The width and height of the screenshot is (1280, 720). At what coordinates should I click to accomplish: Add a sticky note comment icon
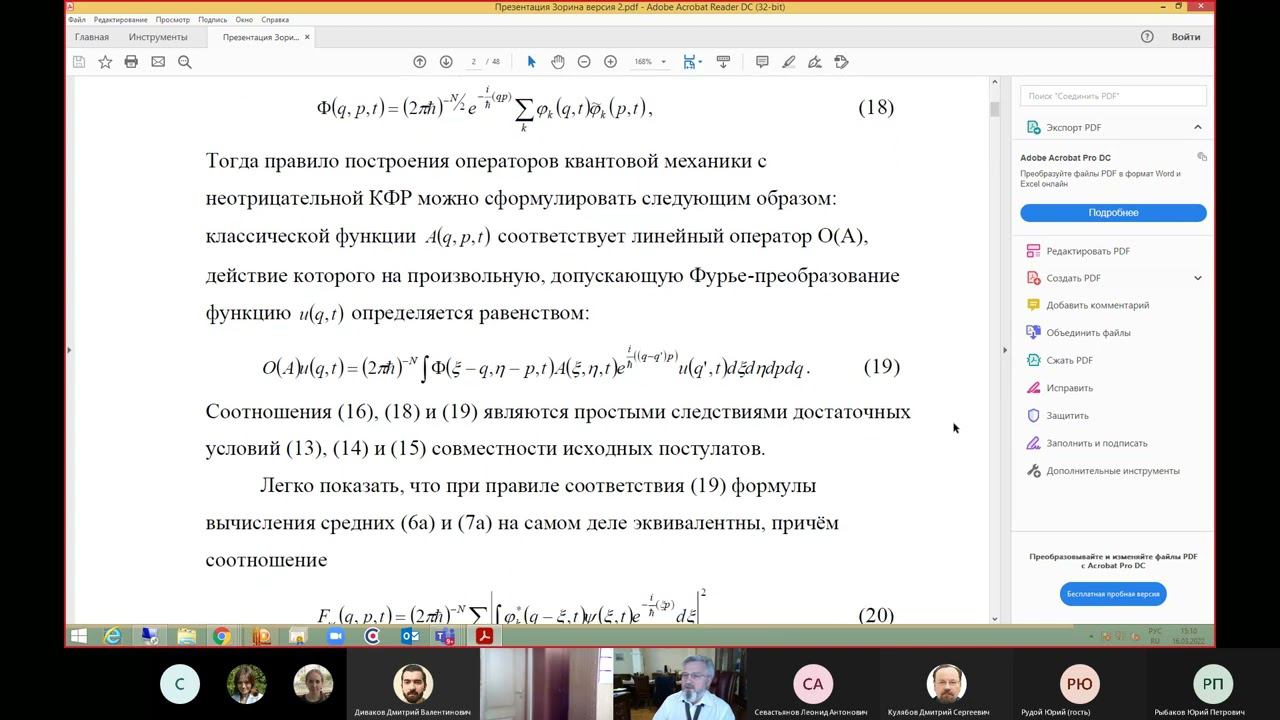(762, 62)
